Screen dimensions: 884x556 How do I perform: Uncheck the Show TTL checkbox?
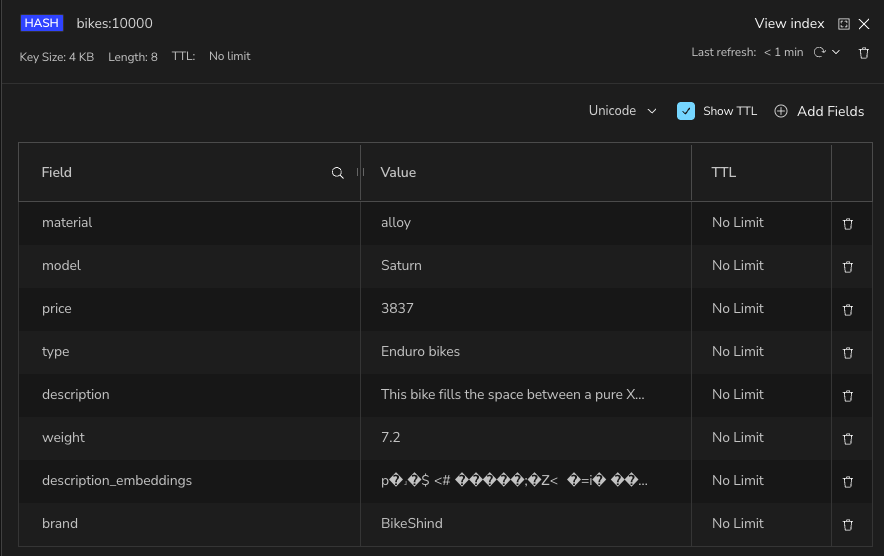point(686,111)
